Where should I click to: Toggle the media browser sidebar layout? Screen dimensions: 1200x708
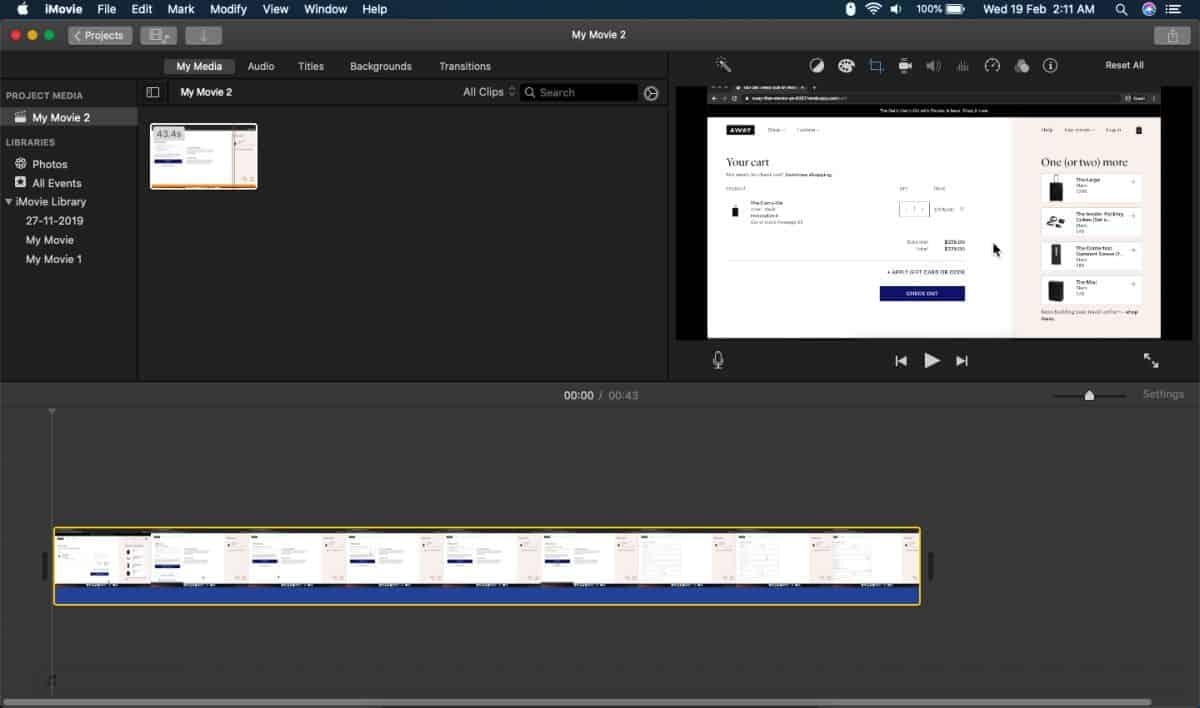153,92
